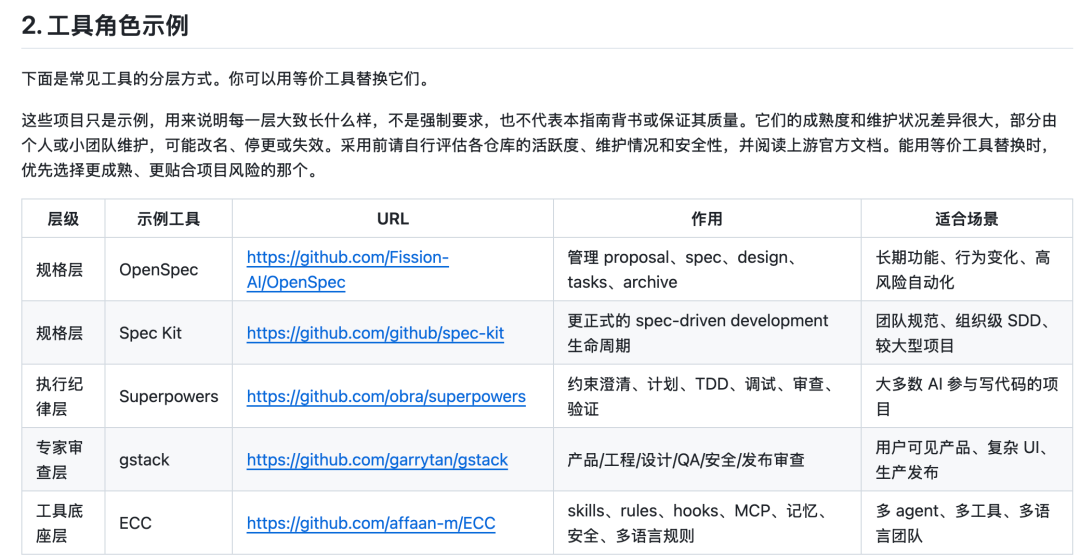The height and width of the screenshot is (560, 1080).
Task: Click the '作用' column header
Action: (x=707, y=218)
